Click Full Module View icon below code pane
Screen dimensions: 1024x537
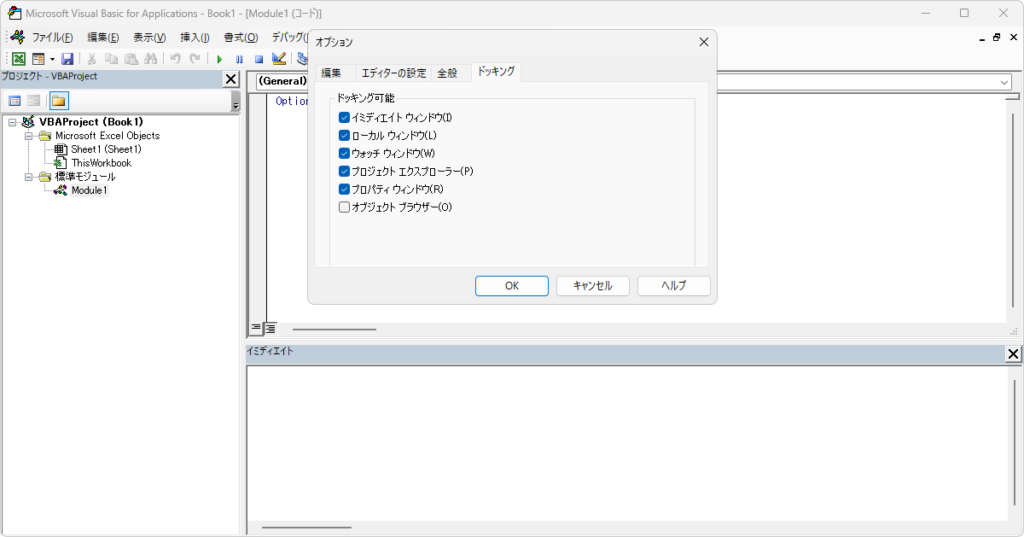coord(270,328)
